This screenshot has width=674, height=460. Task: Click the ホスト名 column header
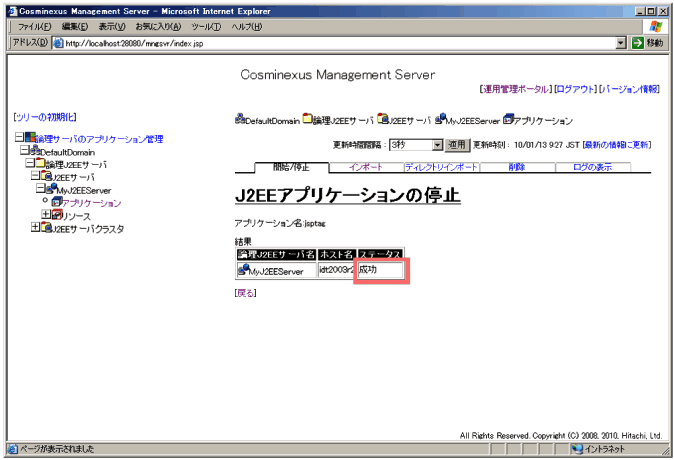pyautogui.click(x=337, y=255)
